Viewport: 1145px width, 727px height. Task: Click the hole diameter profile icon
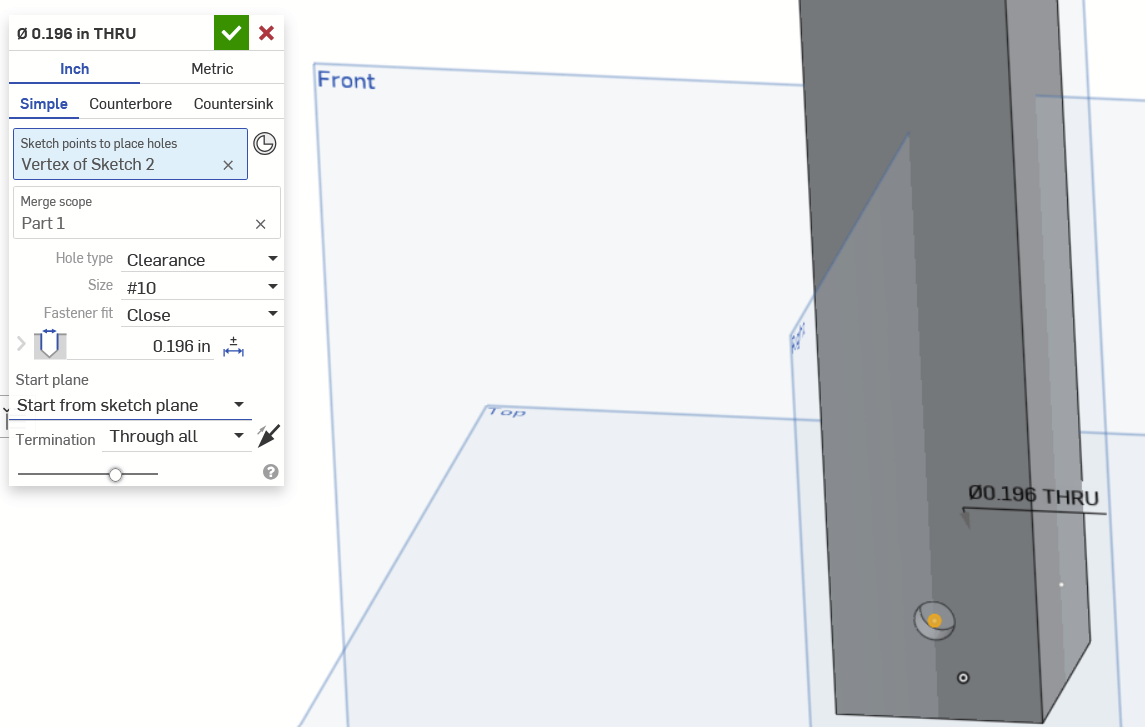(50, 344)
